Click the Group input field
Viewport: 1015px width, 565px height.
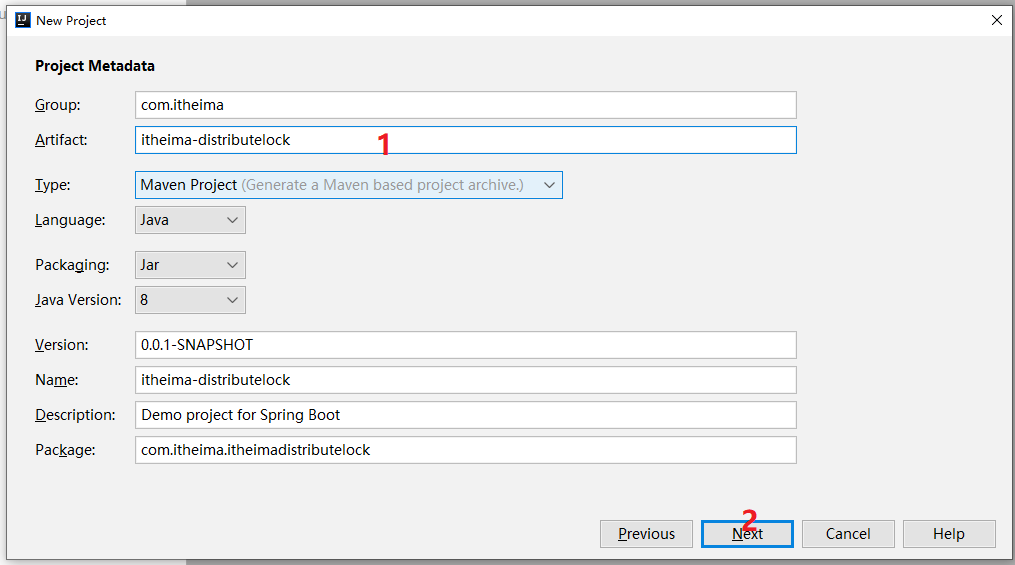coord(465,105)
